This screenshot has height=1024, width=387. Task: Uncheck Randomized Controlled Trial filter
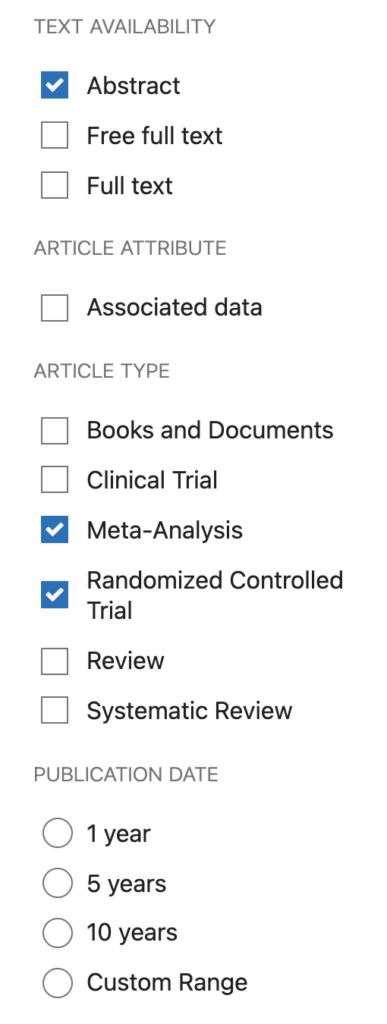coord(54,595)
